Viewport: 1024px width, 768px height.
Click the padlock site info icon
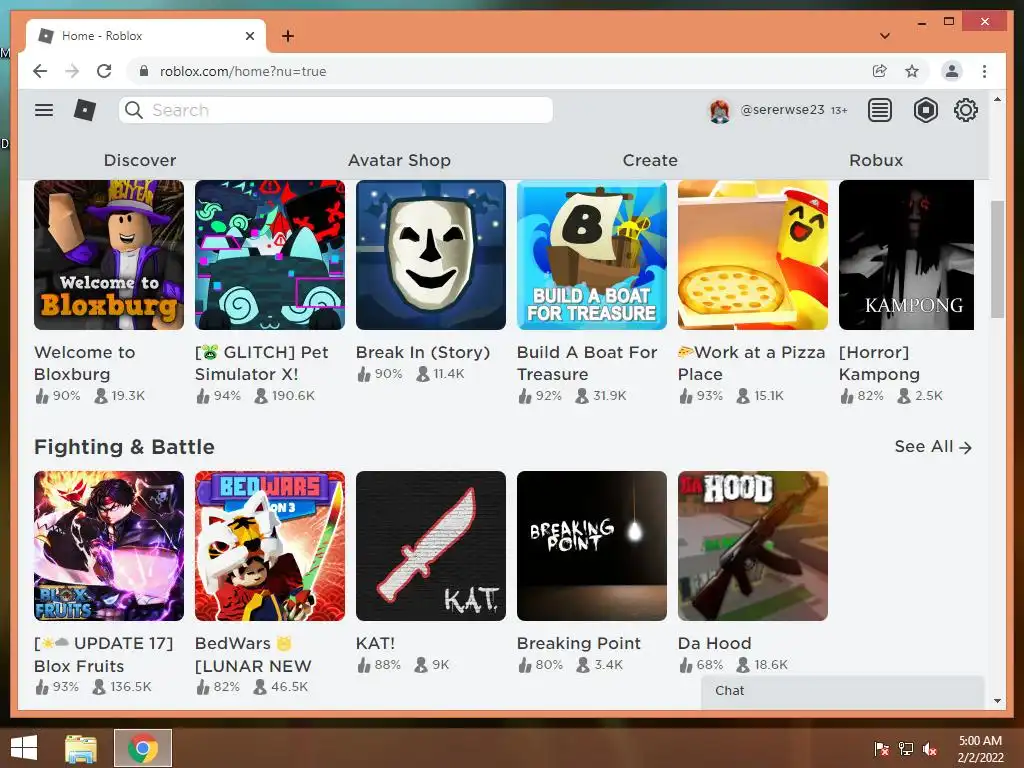click(x=144, y=71)
